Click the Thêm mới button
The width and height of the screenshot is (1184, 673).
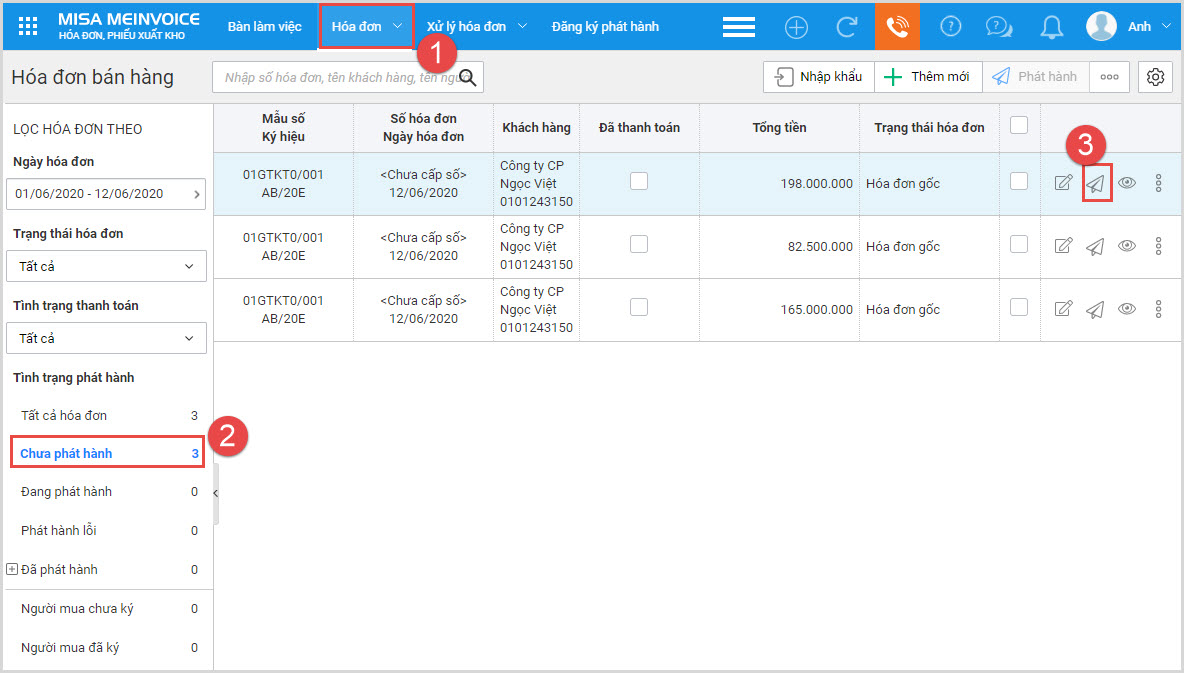pyautogui.click(x=928, y=77)
